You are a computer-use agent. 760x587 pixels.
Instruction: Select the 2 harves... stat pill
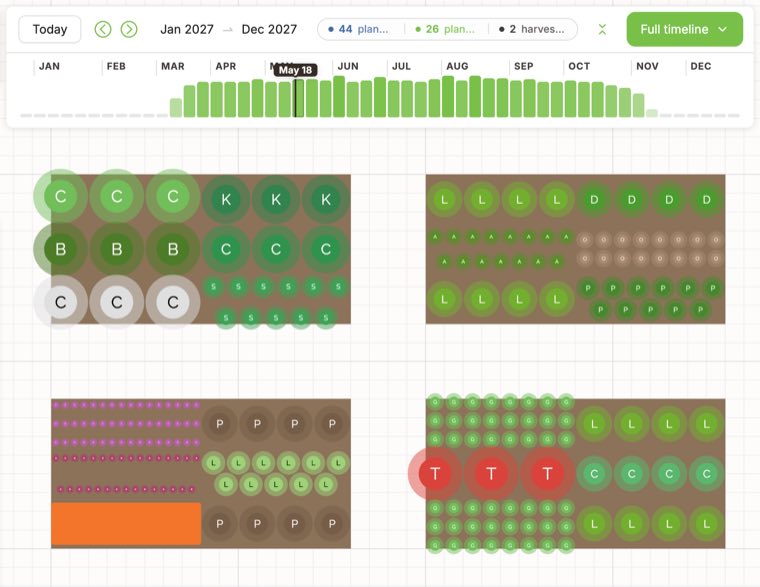[x=531, y=29]
